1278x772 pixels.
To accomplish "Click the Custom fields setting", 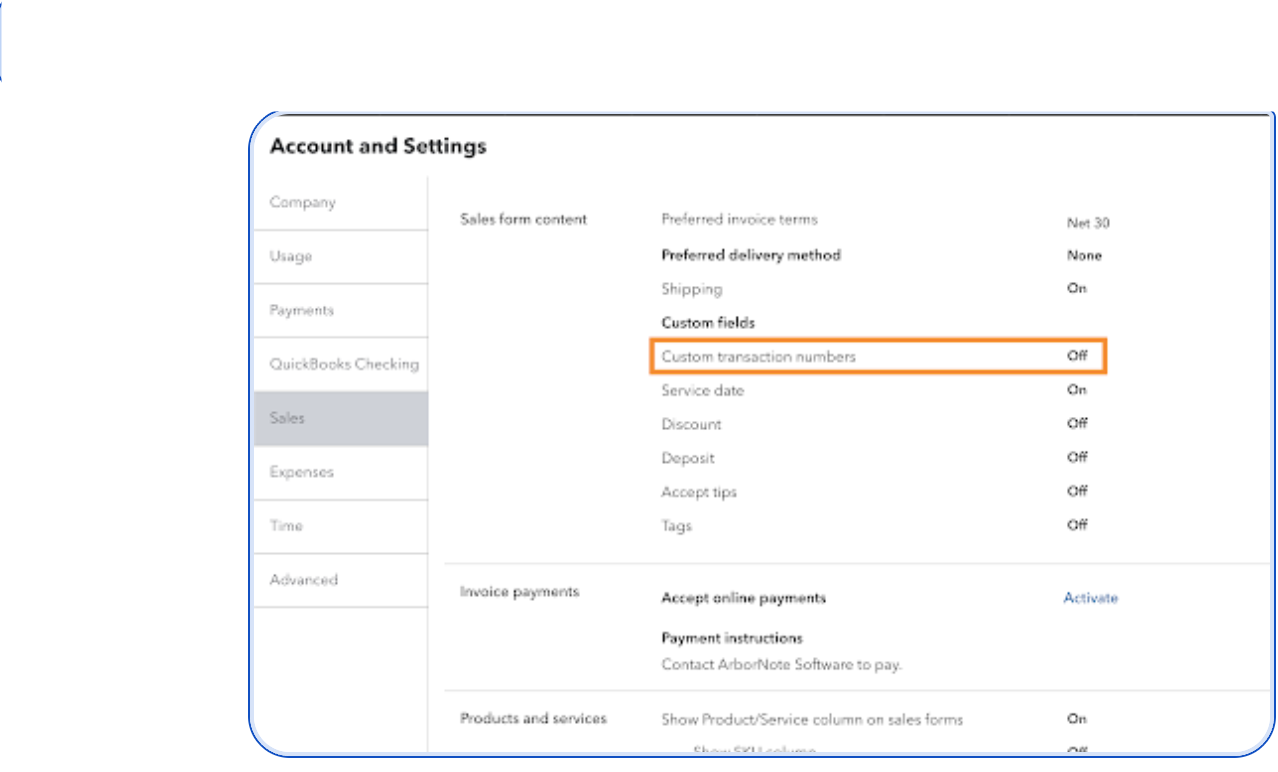I will click(708, 323).
